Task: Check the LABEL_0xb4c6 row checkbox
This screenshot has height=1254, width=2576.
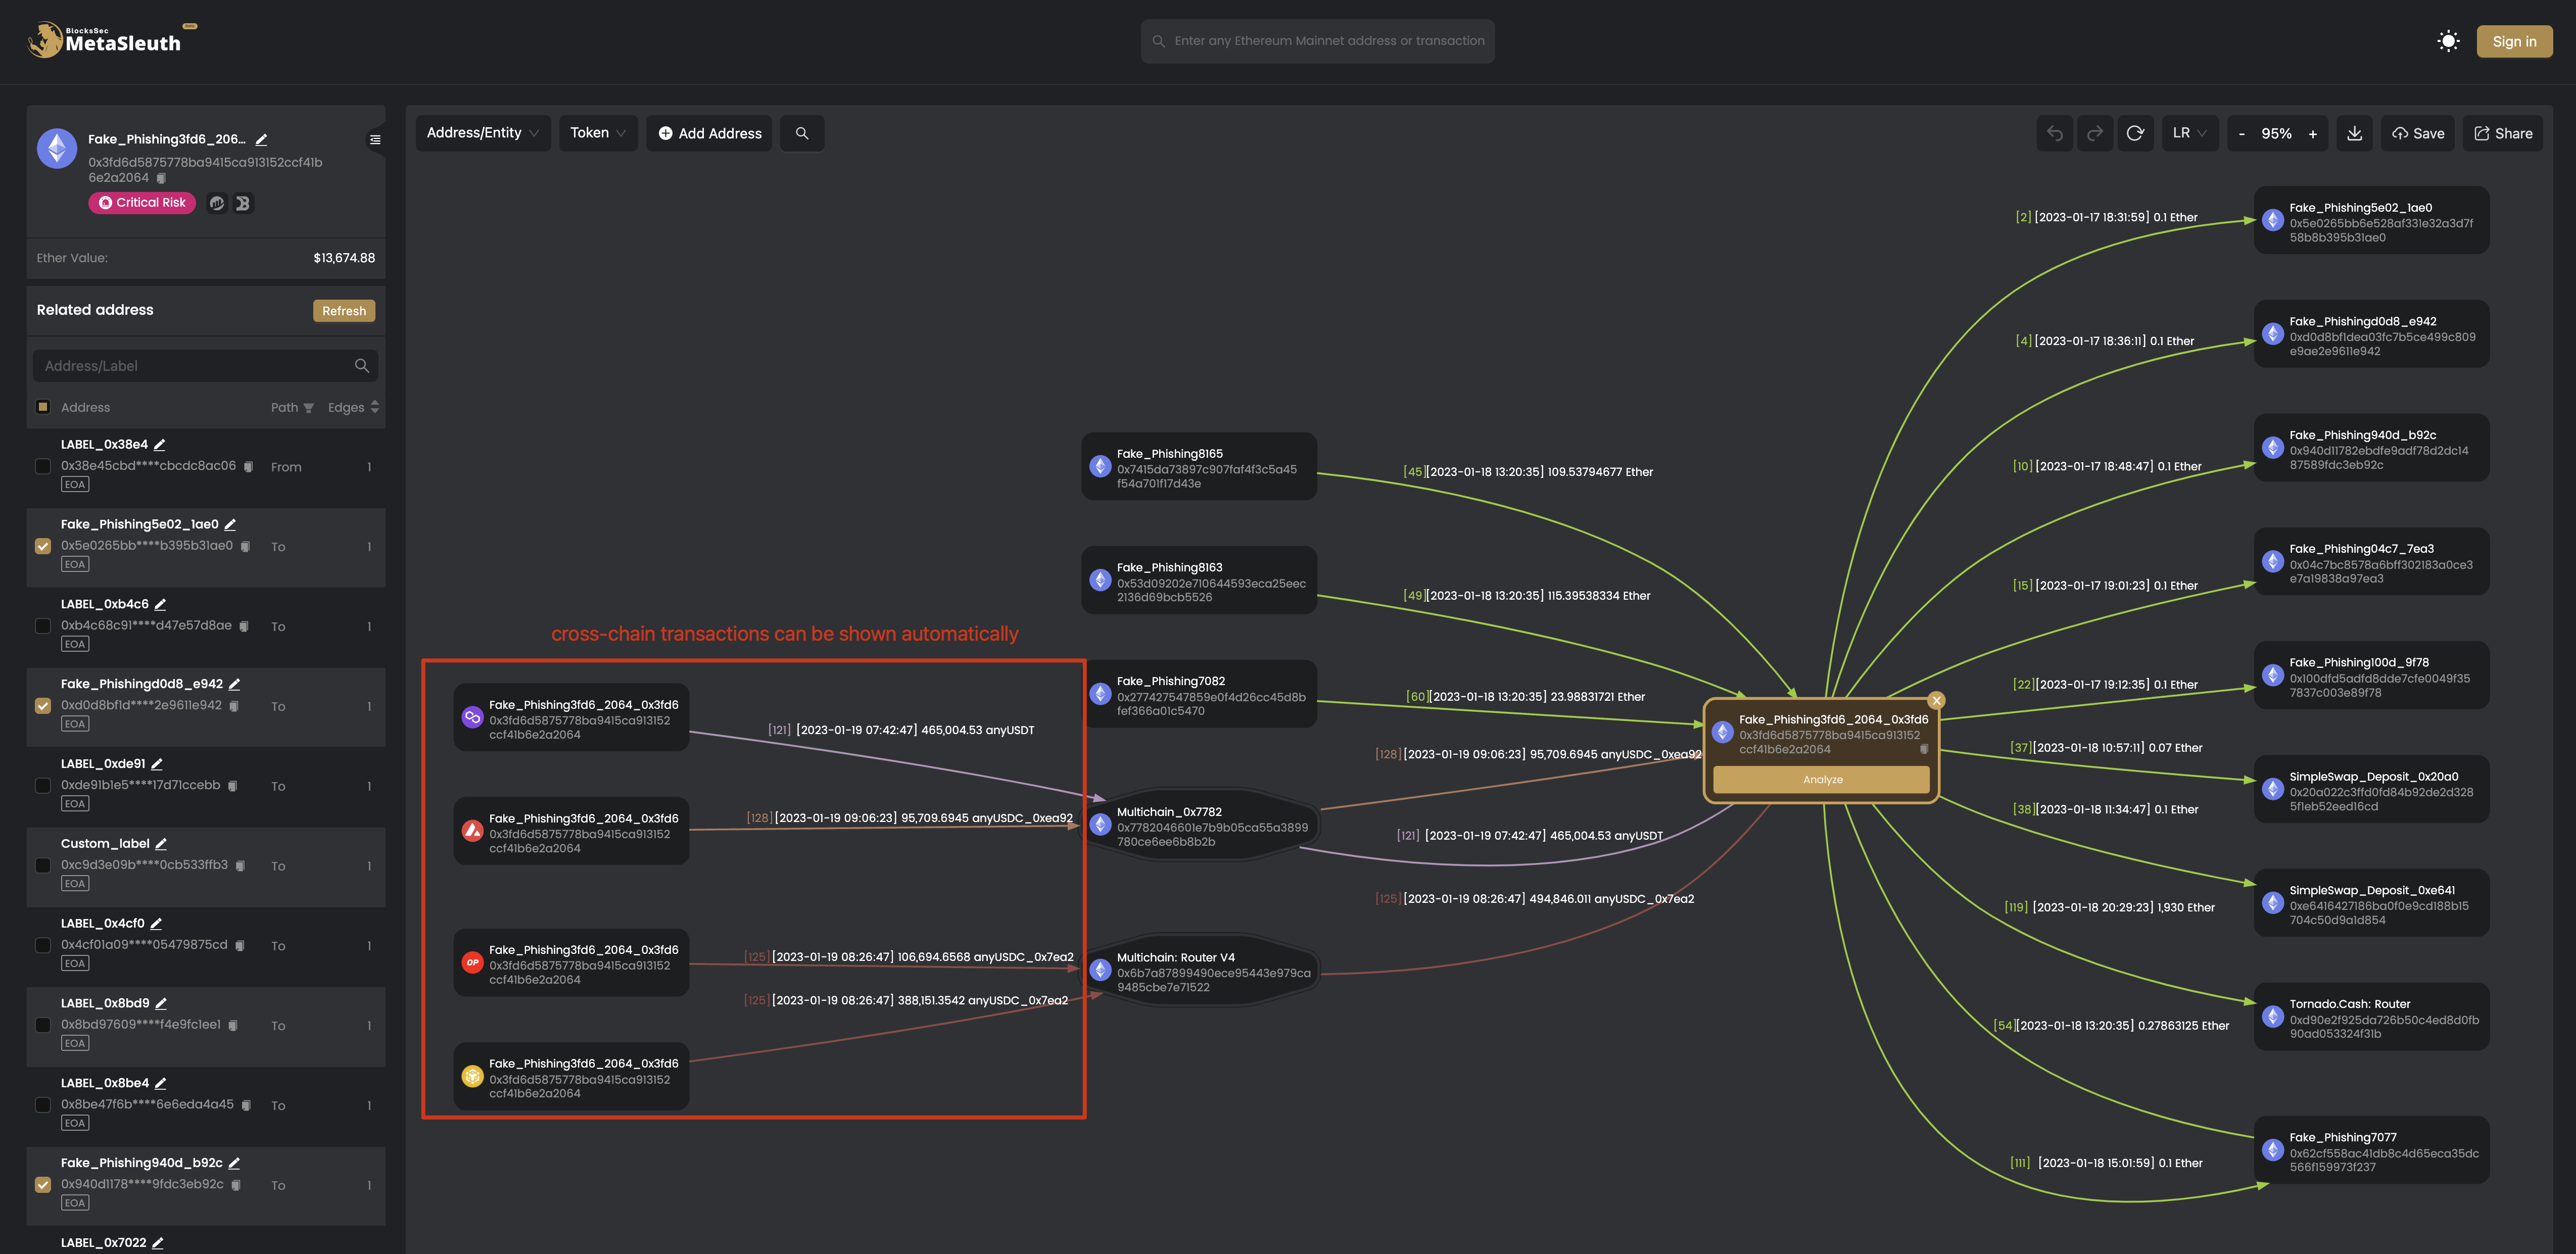Action: 43,626
